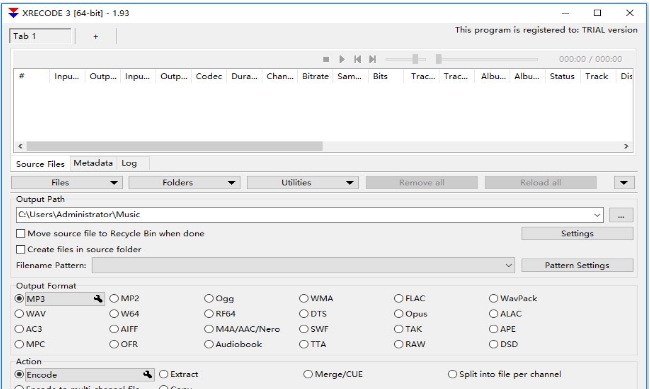Image resolution: width=650 pixels, height=389 pixels.
Task: Click the XRECODE app logo icon
Action: coord(13,13)
